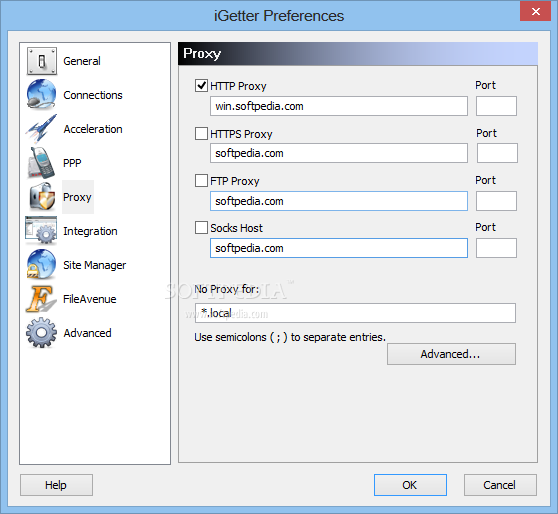
Task: Click the Cancel button
Action: 500,485
